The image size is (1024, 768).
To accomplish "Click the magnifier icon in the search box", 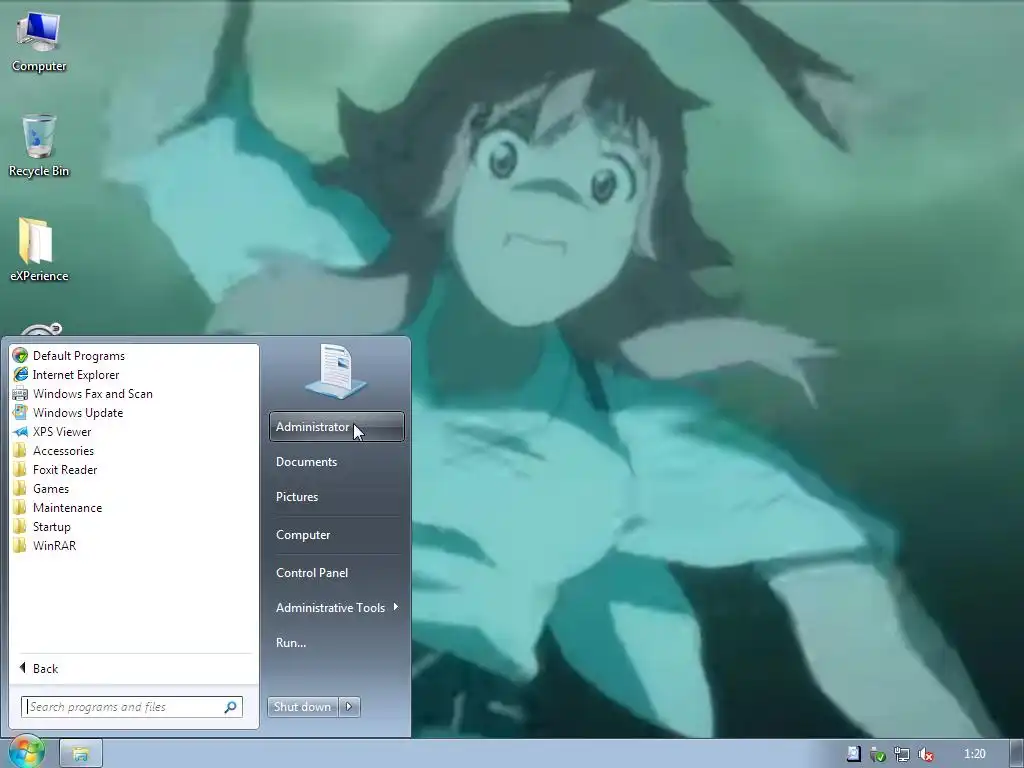I will tap(231, 707).
